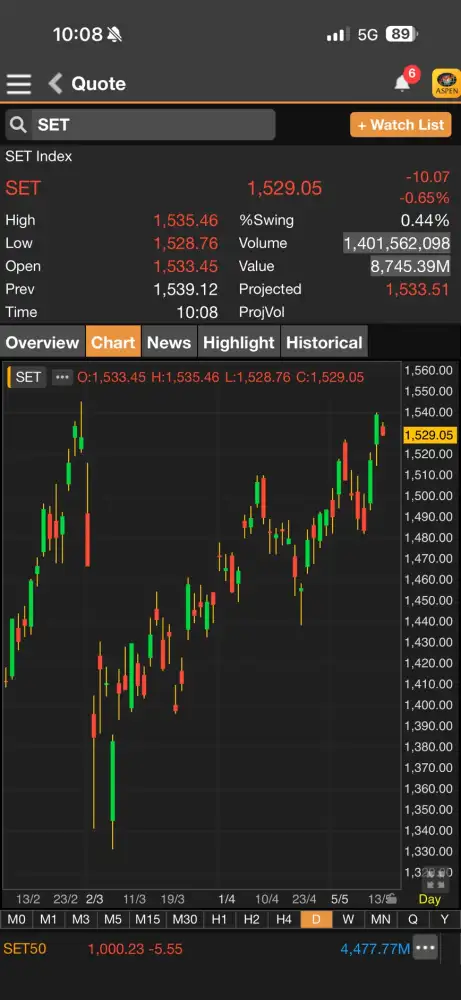This screenshot has width=461, height=1000.
Task: Select the H1 timeframe
Action: point(219,919)
